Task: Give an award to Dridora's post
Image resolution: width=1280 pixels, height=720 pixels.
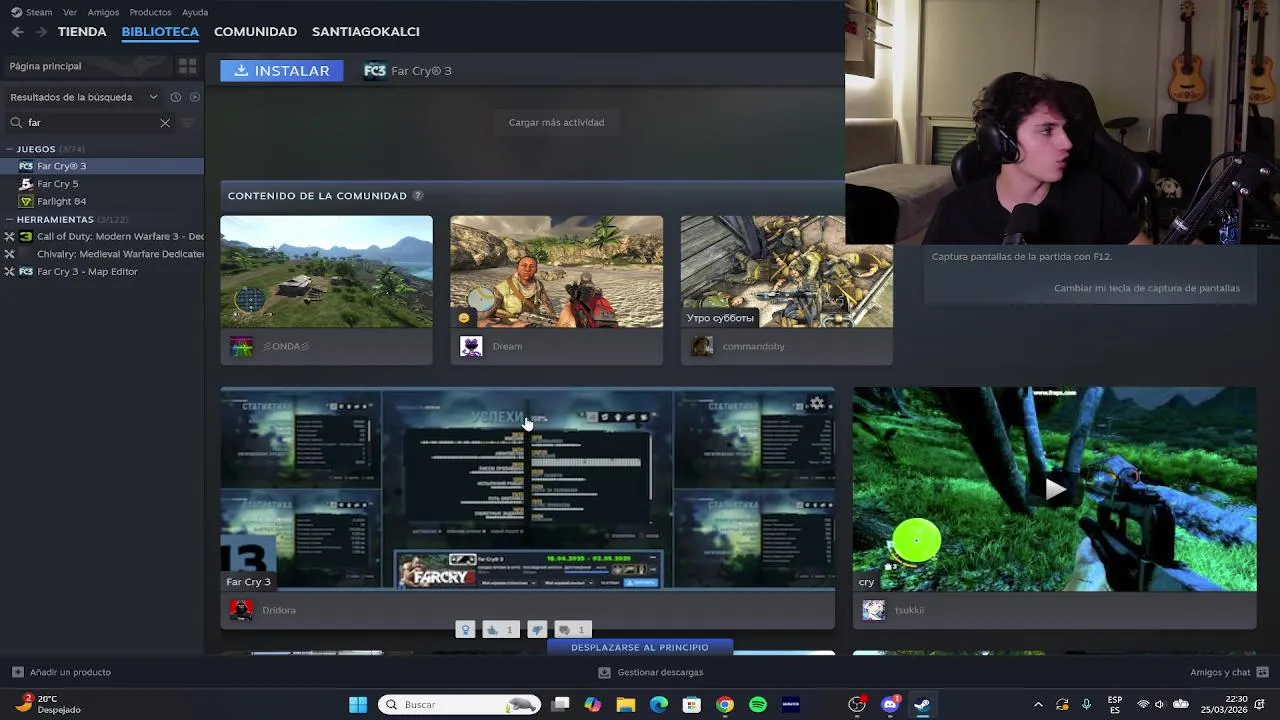Action: click(465, 630)
